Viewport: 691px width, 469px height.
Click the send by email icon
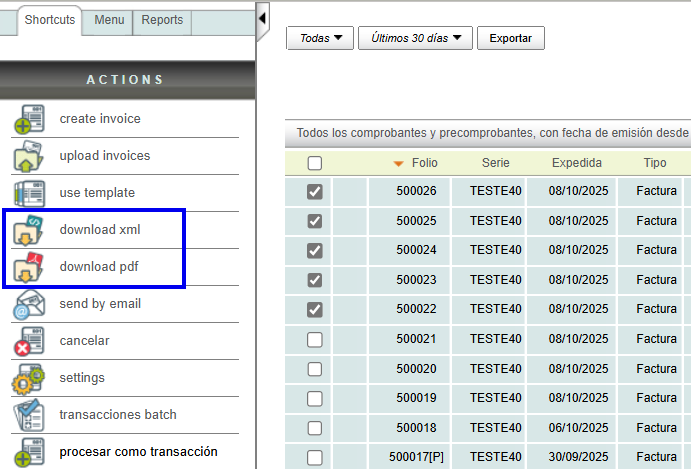pos(28,305)
